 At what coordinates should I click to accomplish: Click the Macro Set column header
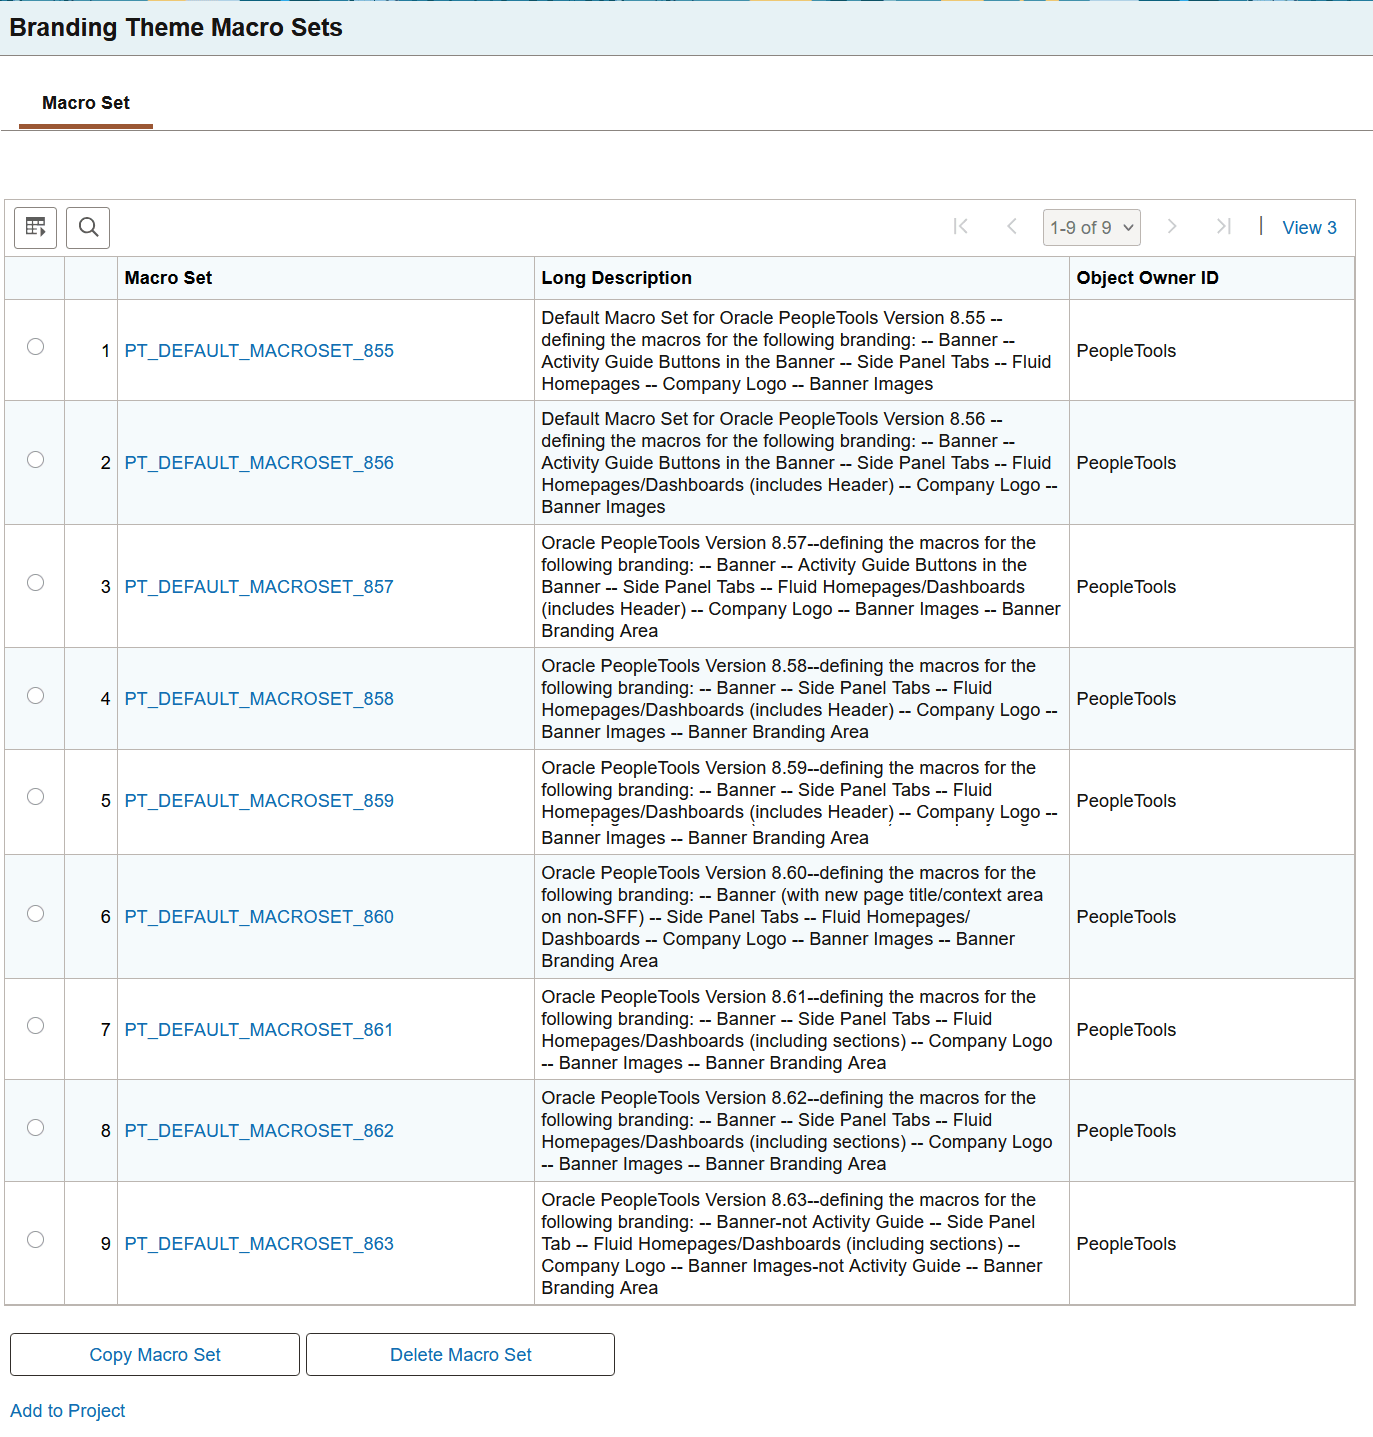[168, 278]
